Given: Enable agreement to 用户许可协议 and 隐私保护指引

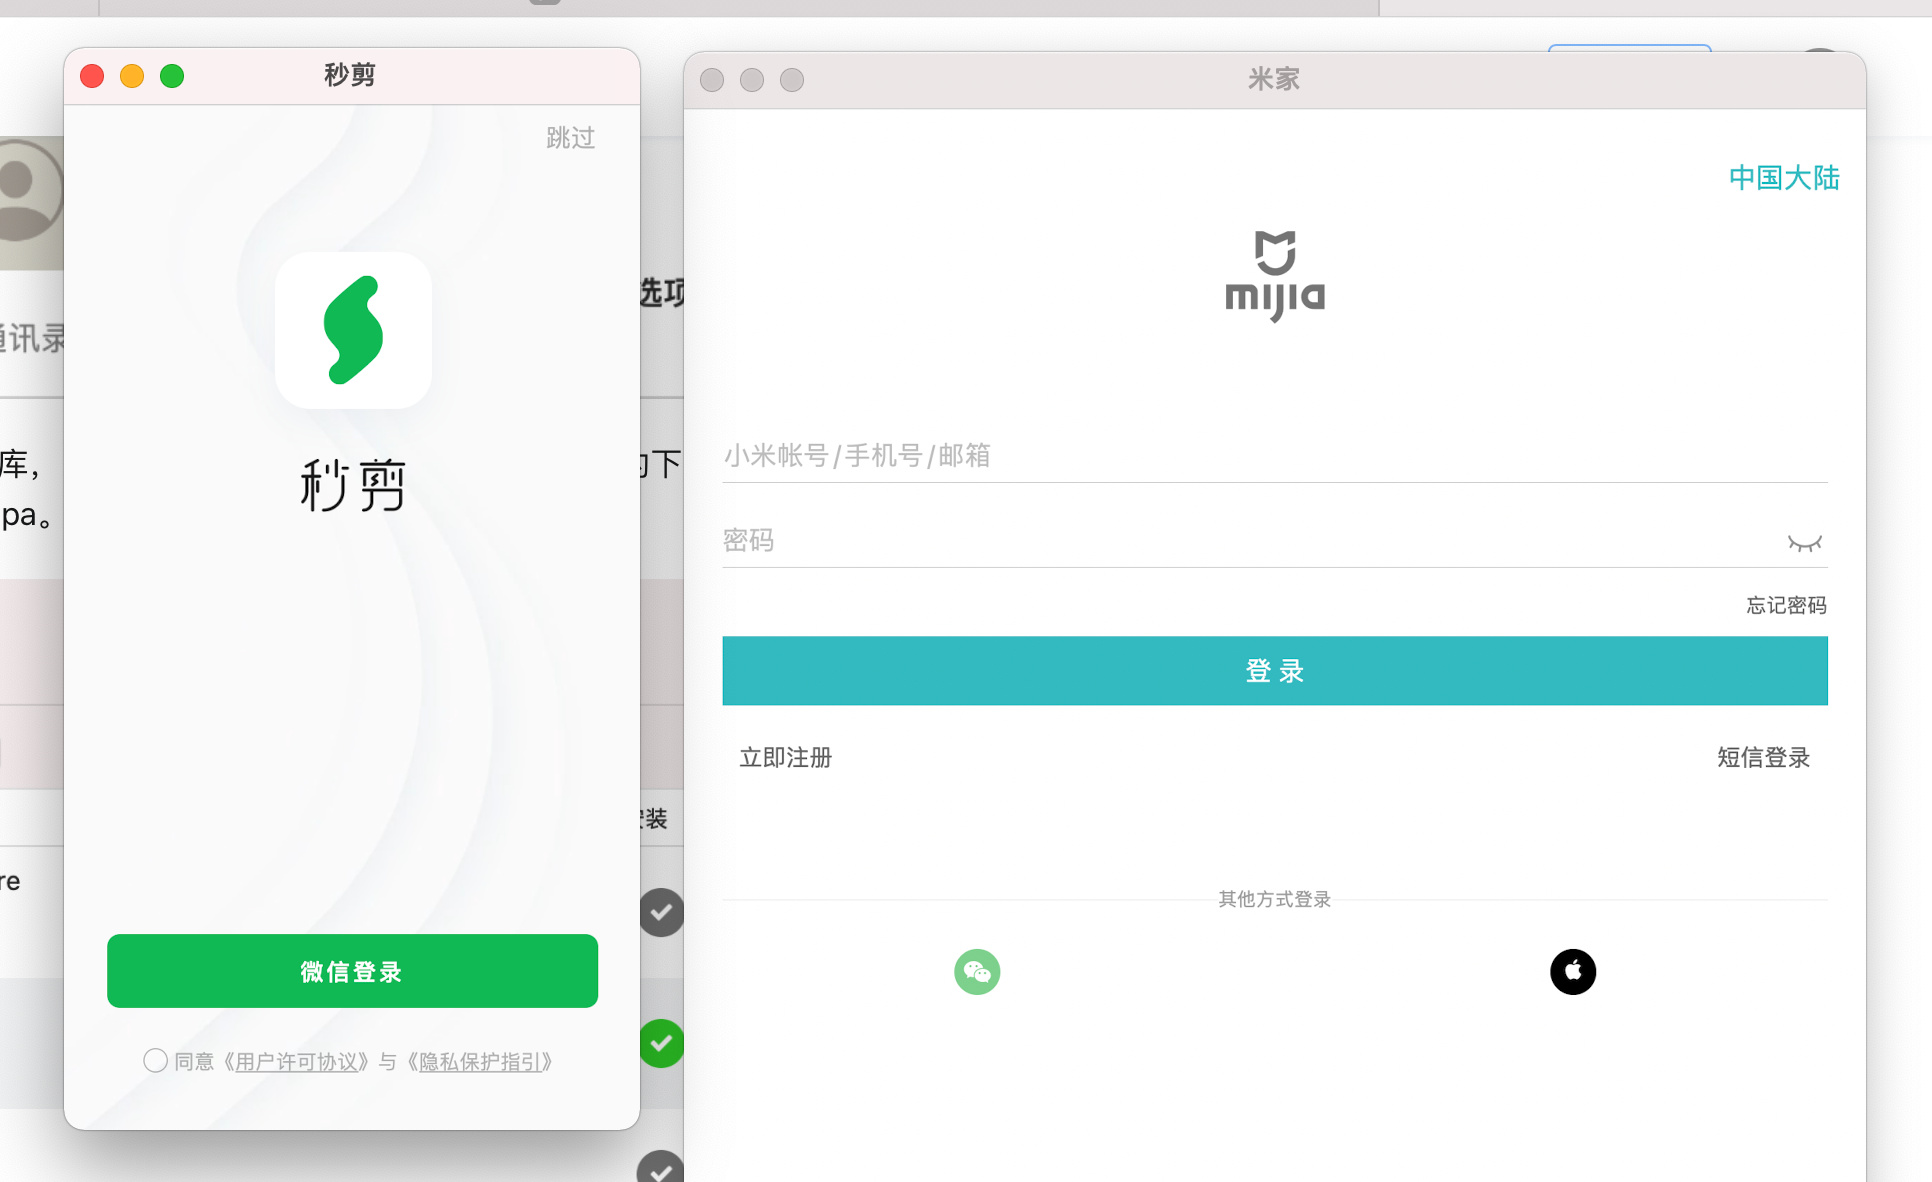Looking at the screenshot, I should pos(155,1061).
